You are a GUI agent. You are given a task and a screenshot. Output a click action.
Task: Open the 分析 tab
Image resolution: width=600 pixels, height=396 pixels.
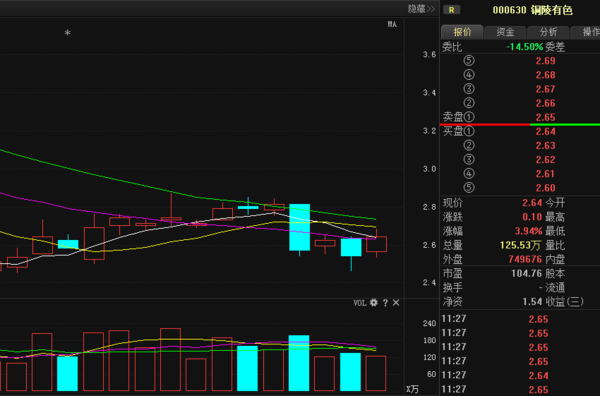548,32
